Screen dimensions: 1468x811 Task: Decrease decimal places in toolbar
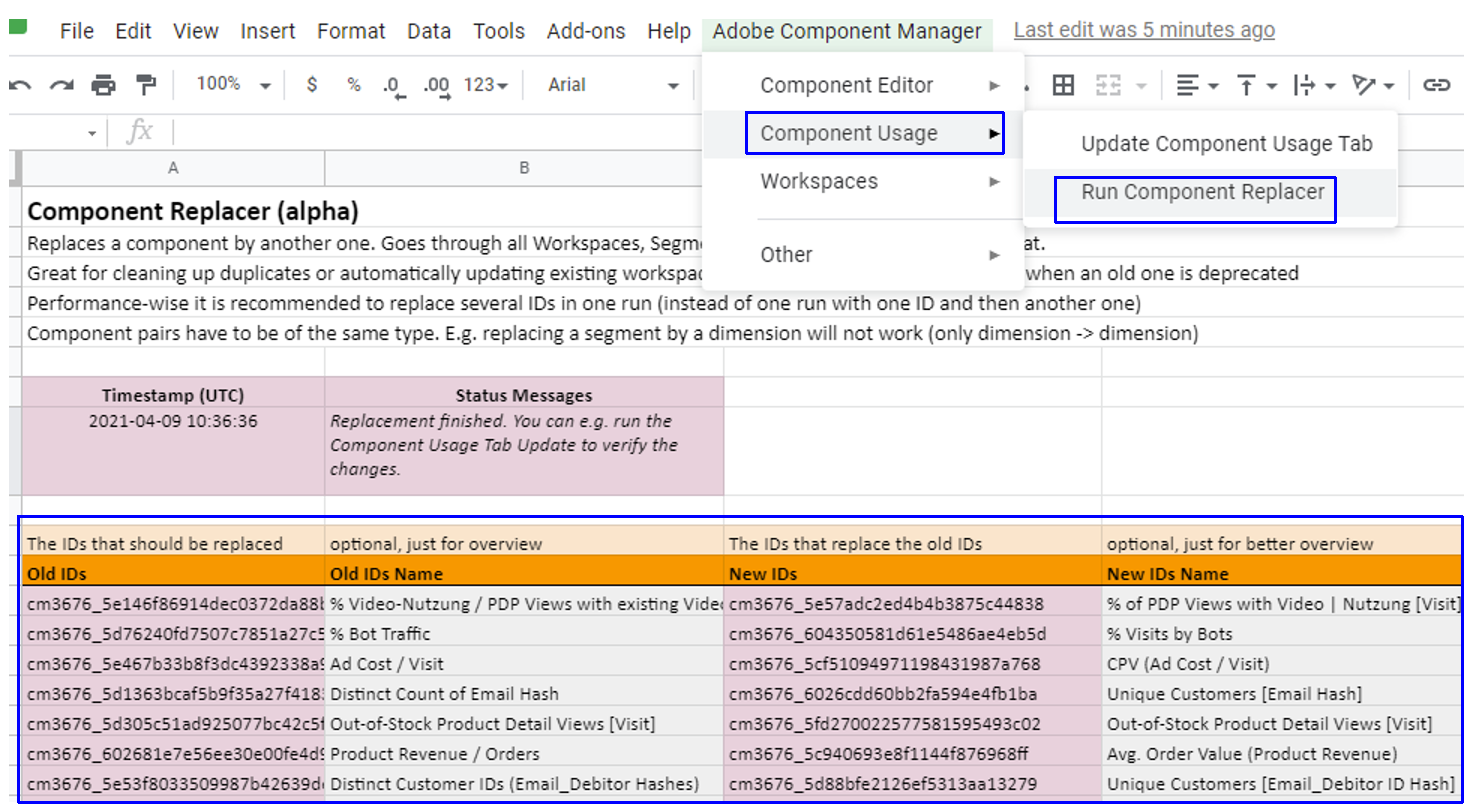393,86
